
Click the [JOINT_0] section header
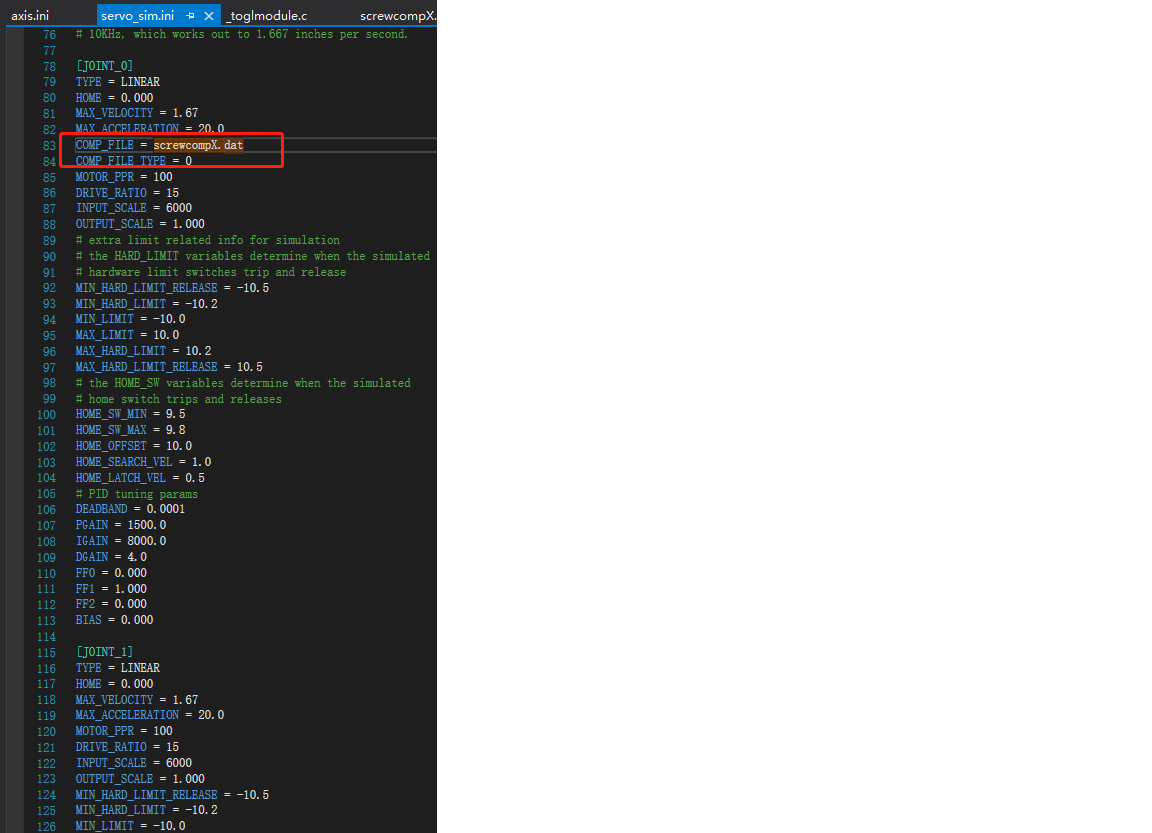point(104,66)
